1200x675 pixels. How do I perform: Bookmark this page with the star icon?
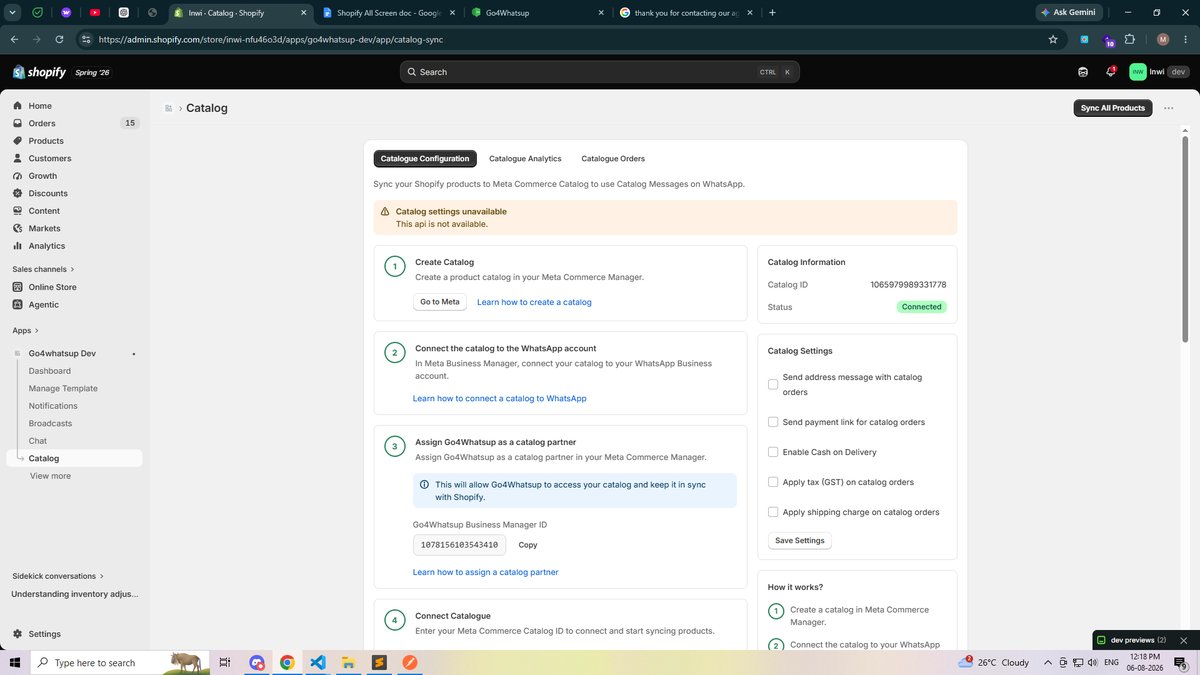tap(1053, 39)
